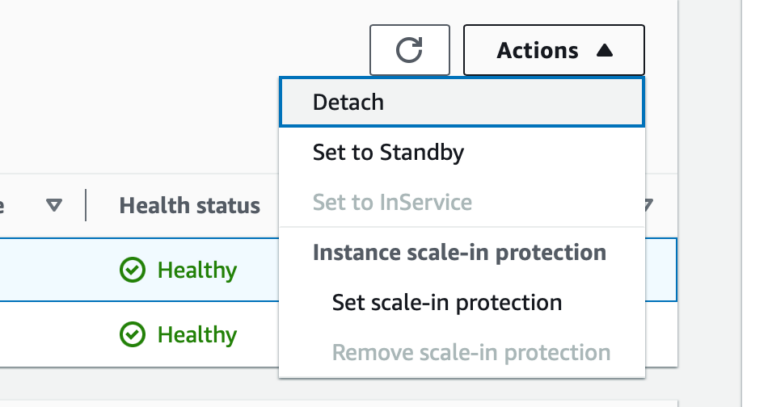Click the column divider before Health status
This screenshot has height=407, width=768.
click(86, 205)
